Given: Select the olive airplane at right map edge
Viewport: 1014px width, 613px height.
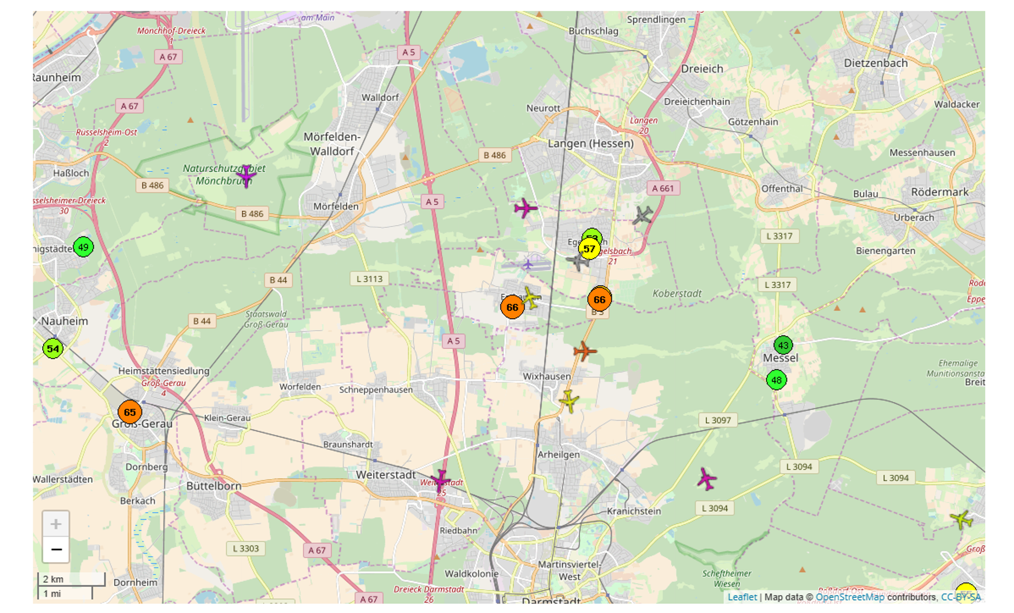Looking at the screenshot, I should 962,519.
